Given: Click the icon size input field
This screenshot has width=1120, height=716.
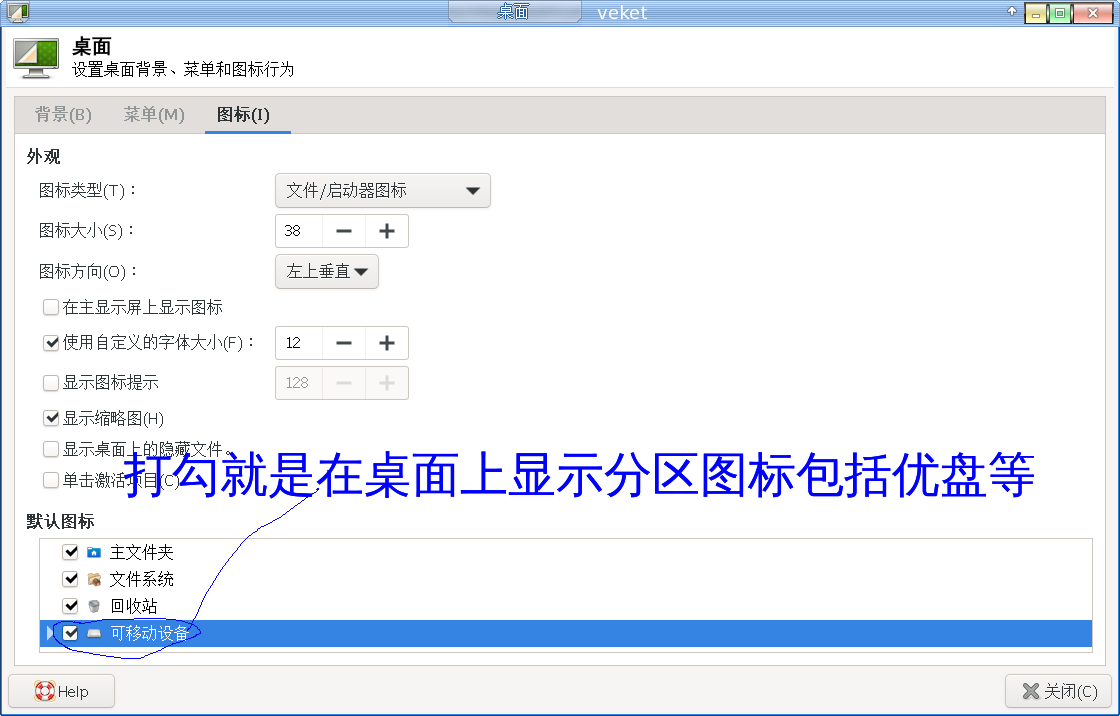Looking at the screenshot, I should click(x=299, y=231).
